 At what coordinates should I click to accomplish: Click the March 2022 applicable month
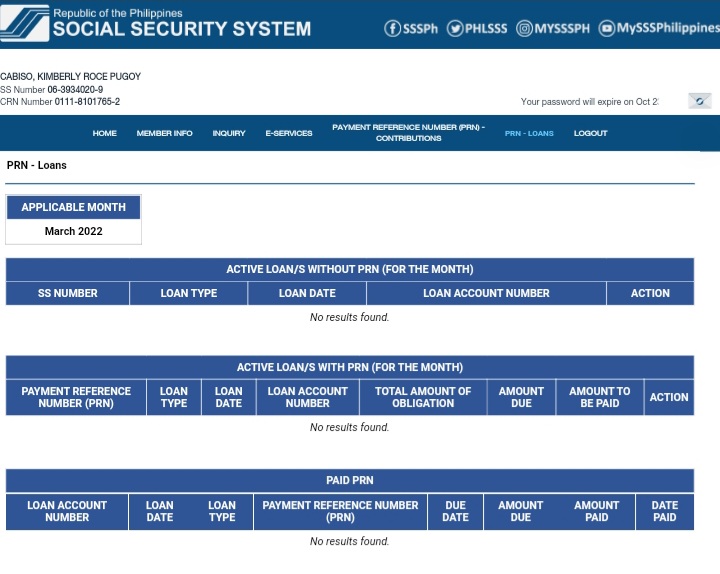coord(73,231)
